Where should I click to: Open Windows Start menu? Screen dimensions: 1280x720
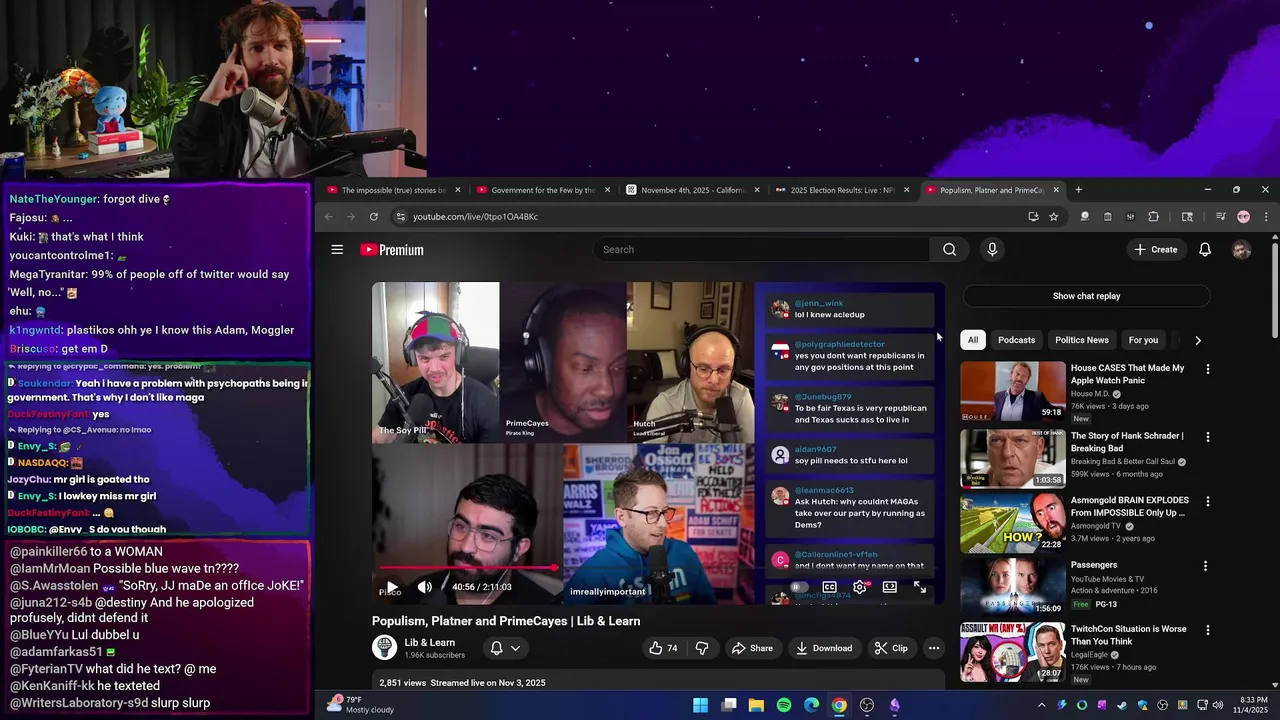click(701, 705)
